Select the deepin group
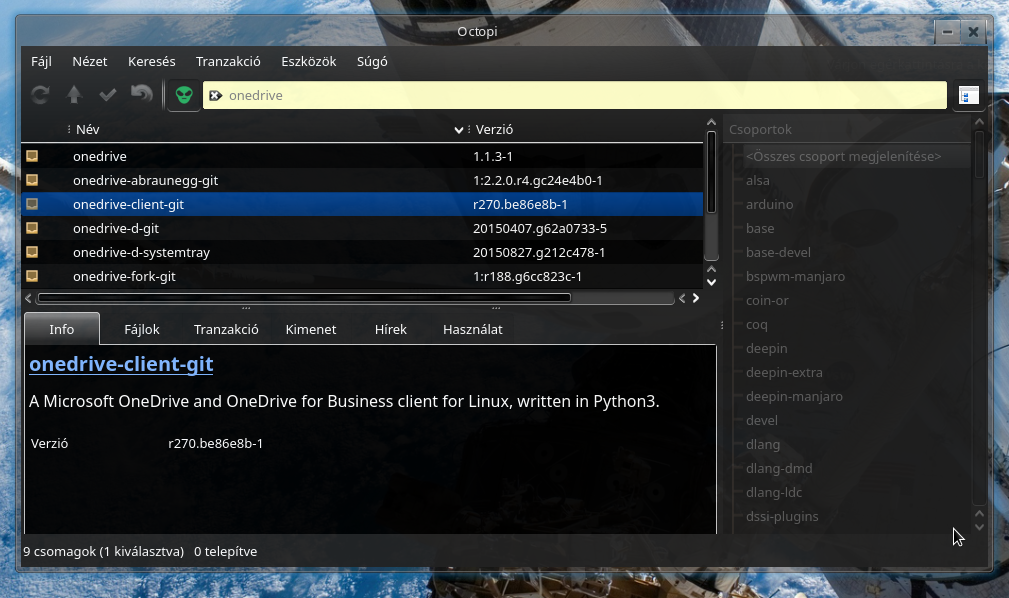 click(766, 348)
